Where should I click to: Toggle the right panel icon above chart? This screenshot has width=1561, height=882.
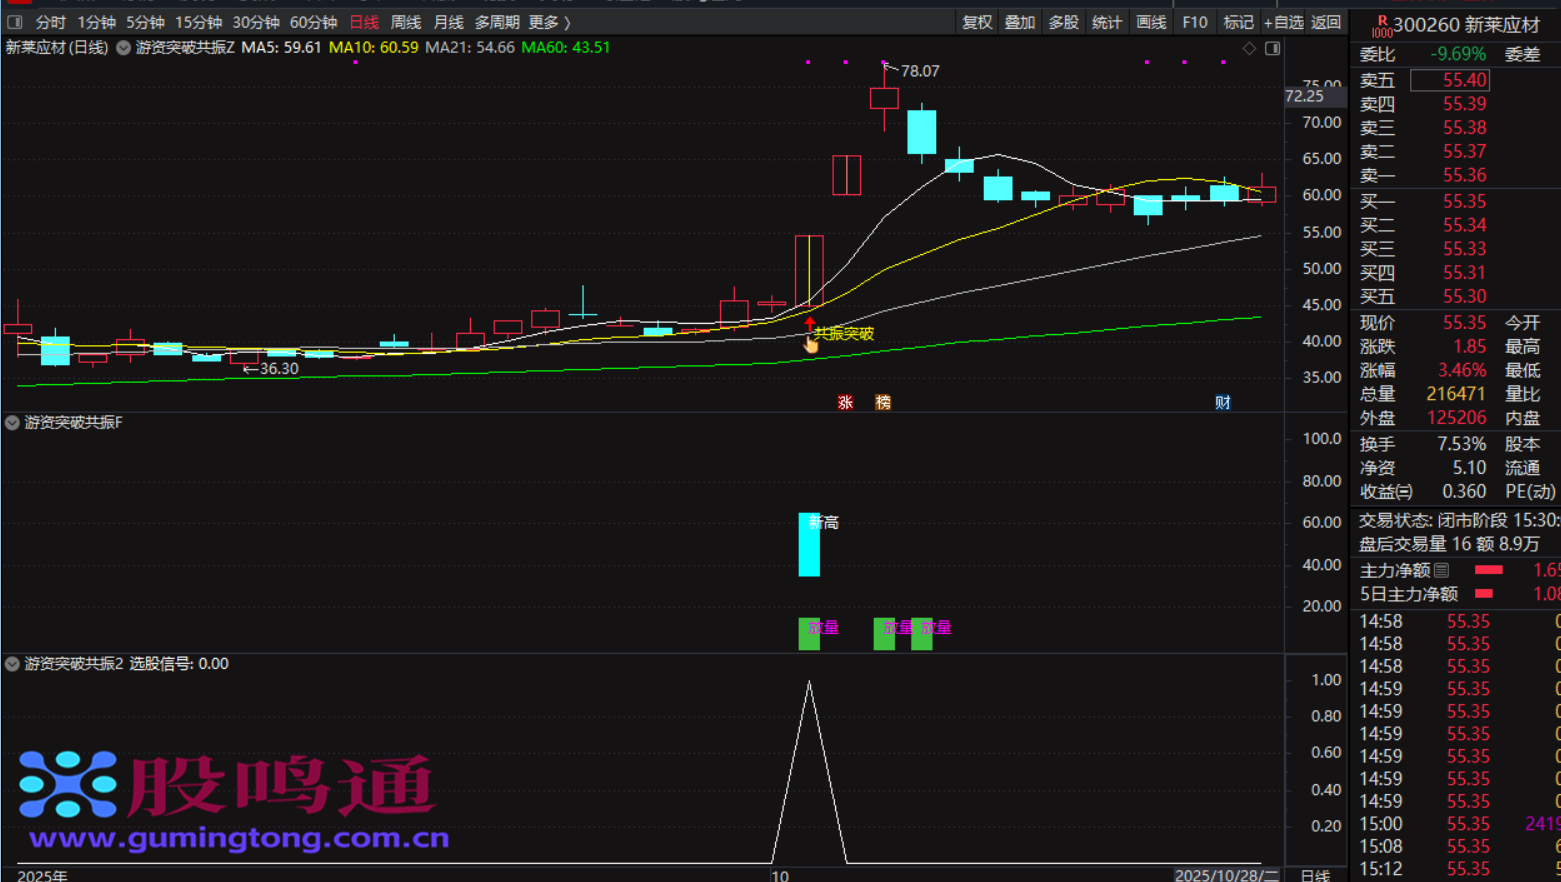[x=1272, y=48]
